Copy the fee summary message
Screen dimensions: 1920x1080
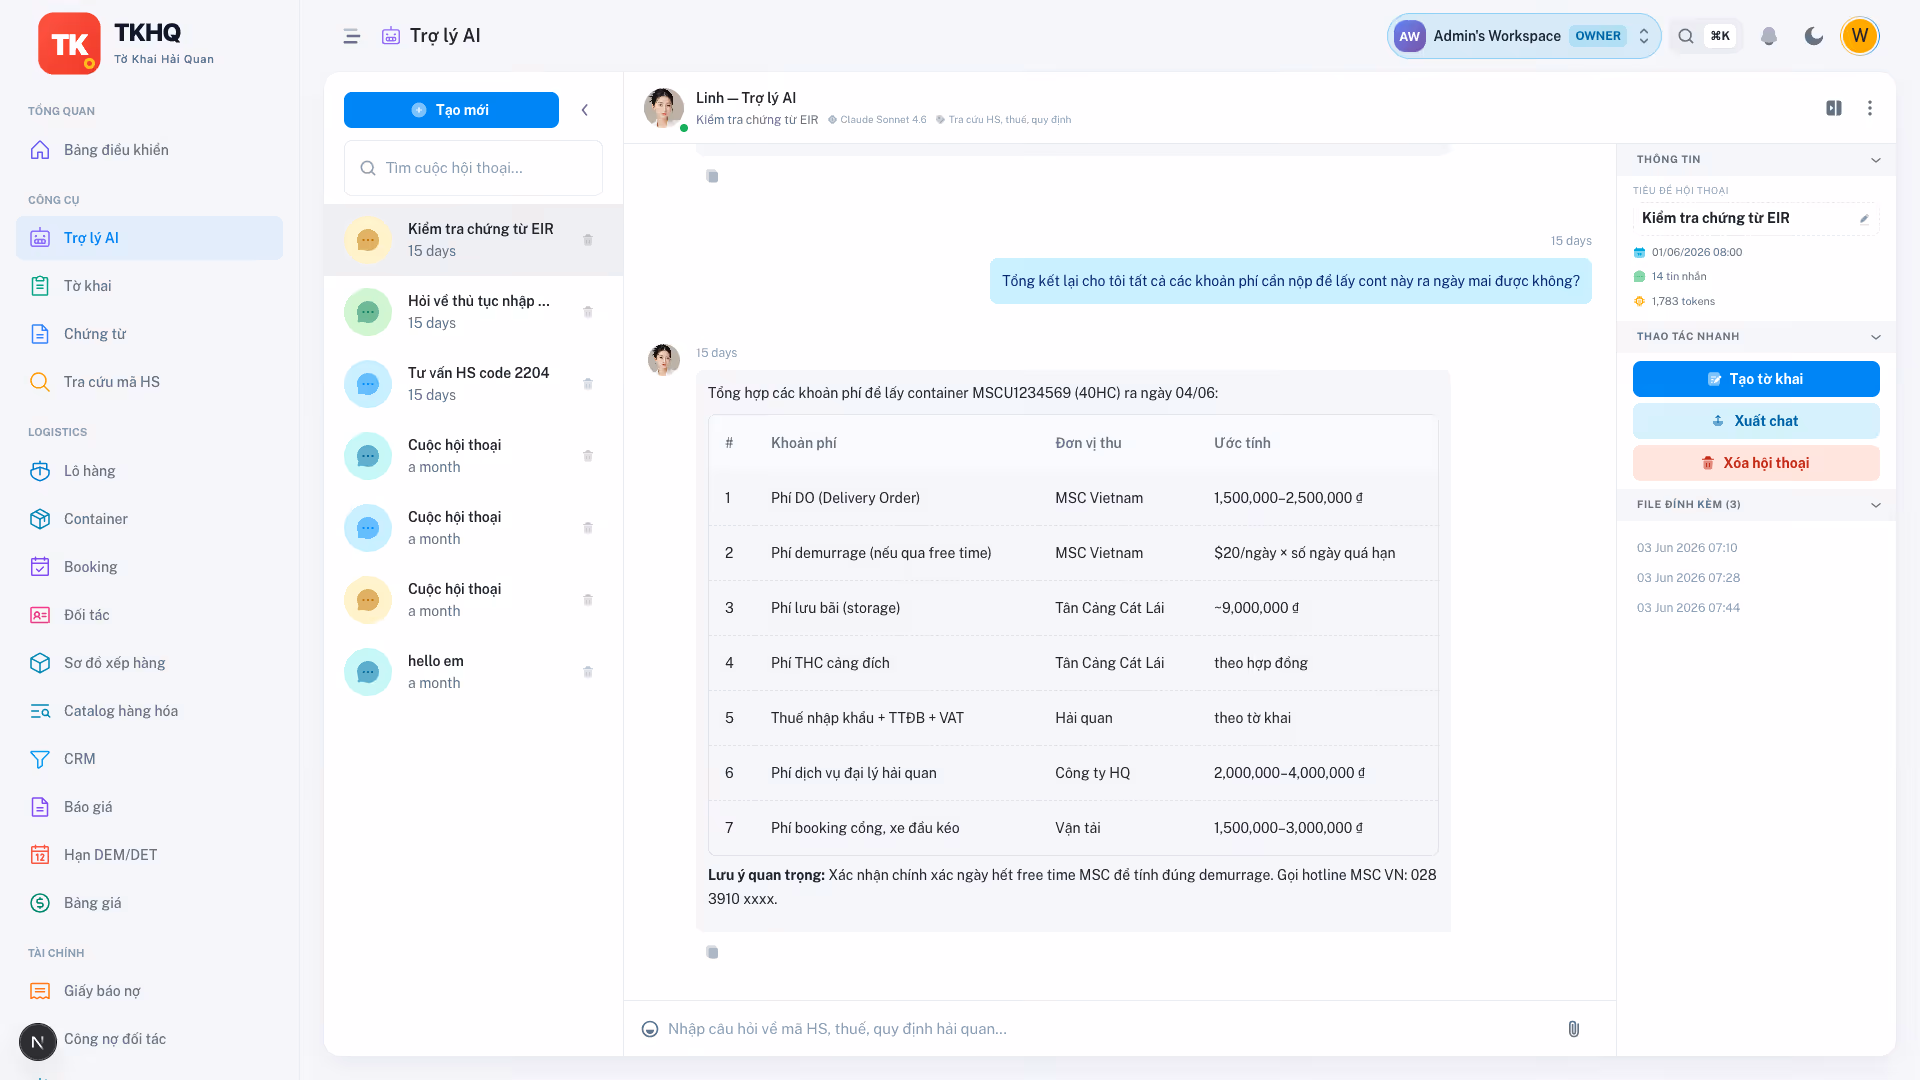pyautogui.click(x=712, y=952)
